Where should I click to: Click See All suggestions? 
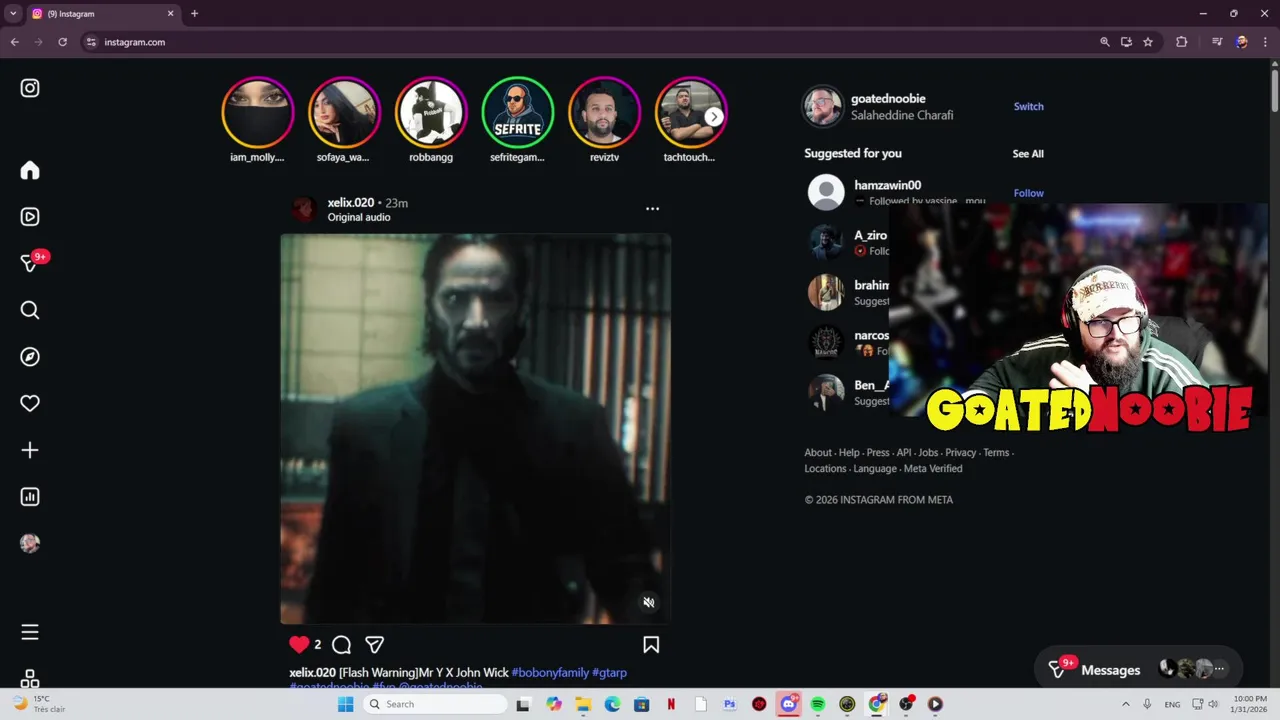click(x=1028, y=154)
